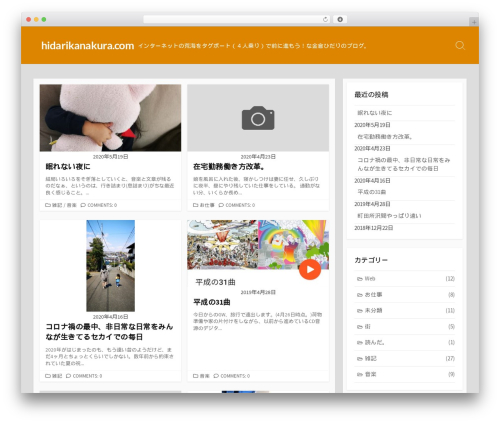Select the お仕事 category in sidebar

(x=373, y=295)
